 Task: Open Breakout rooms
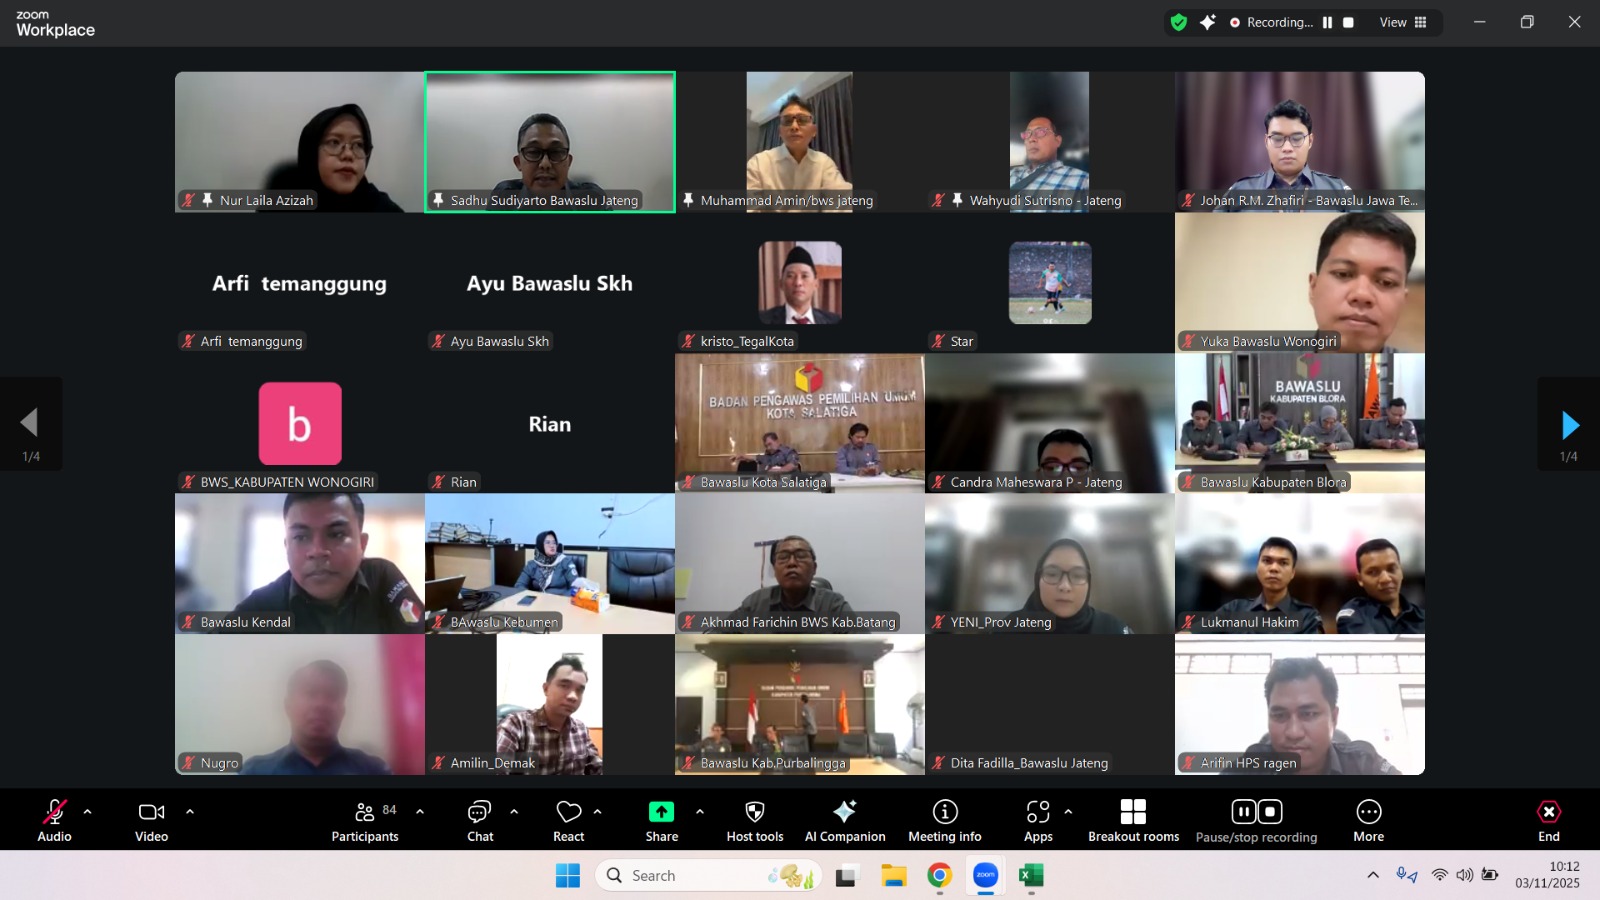pyautogui.click(x=1133, y=820)
